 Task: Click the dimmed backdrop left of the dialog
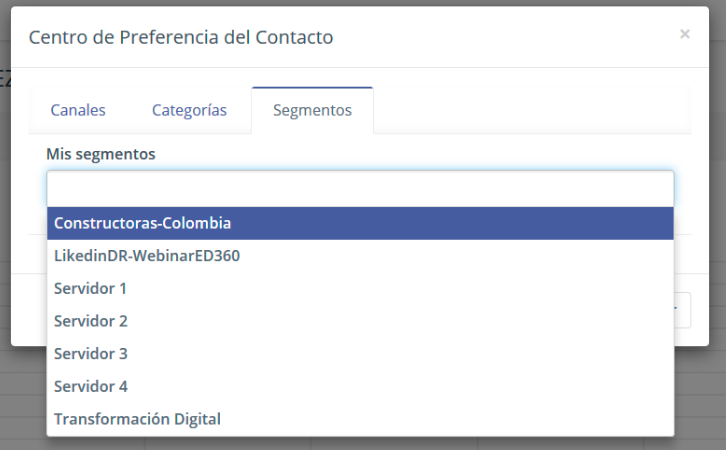[5, 200]
